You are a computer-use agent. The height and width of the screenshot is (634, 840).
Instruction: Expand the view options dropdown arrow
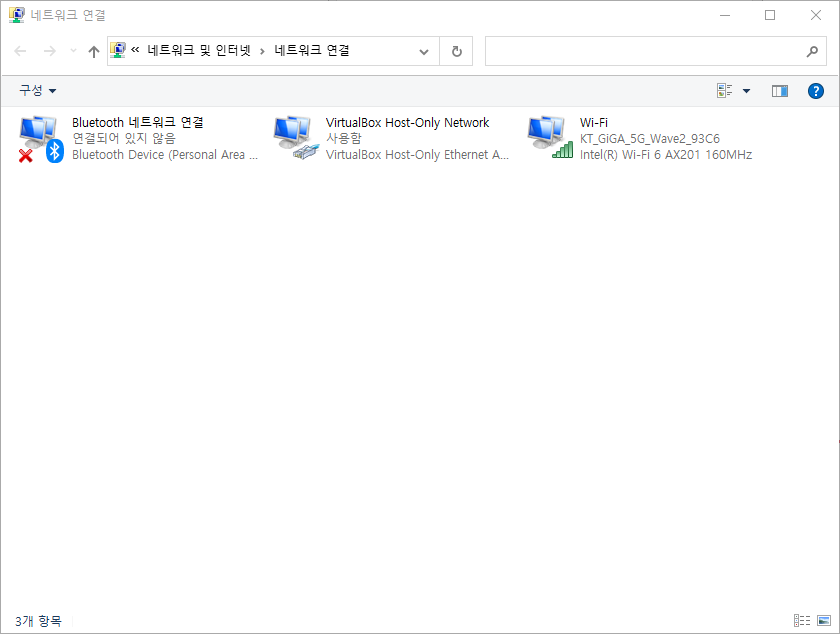pos(746,91)
